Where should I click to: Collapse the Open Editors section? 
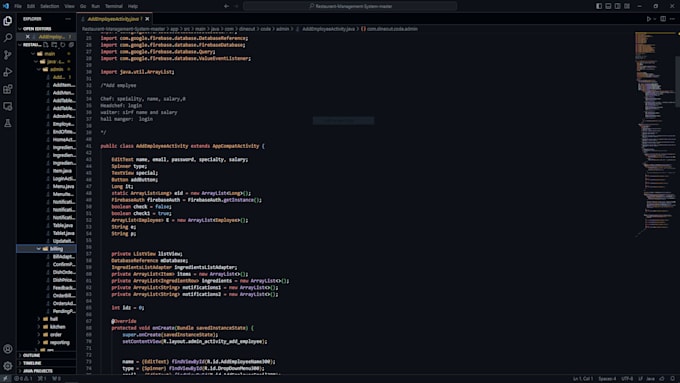click(47, 29)
